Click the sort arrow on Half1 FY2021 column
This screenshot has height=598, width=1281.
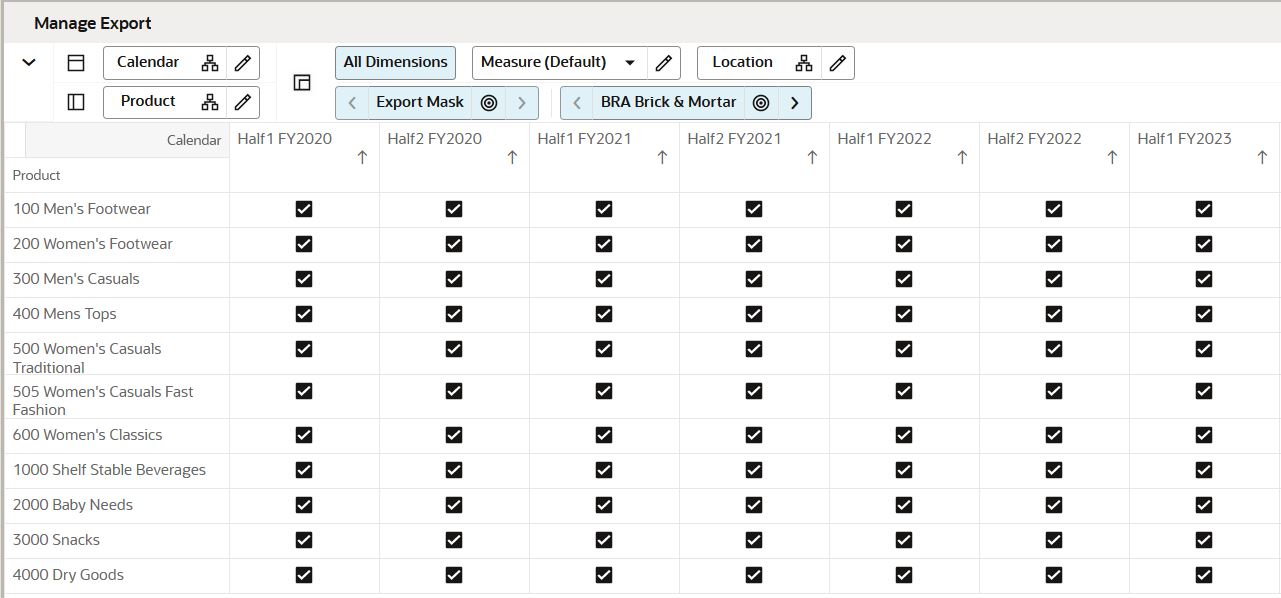pyautogui.click(x=661, y=156)
